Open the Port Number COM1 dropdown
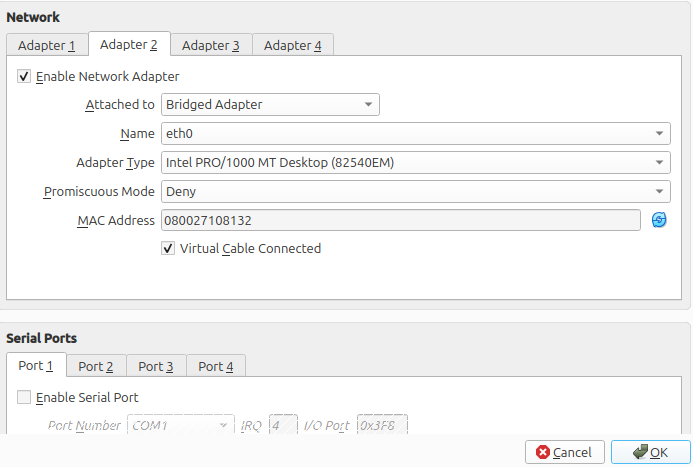The width and height of the screenshot is (693, 467). click(180, 425)
